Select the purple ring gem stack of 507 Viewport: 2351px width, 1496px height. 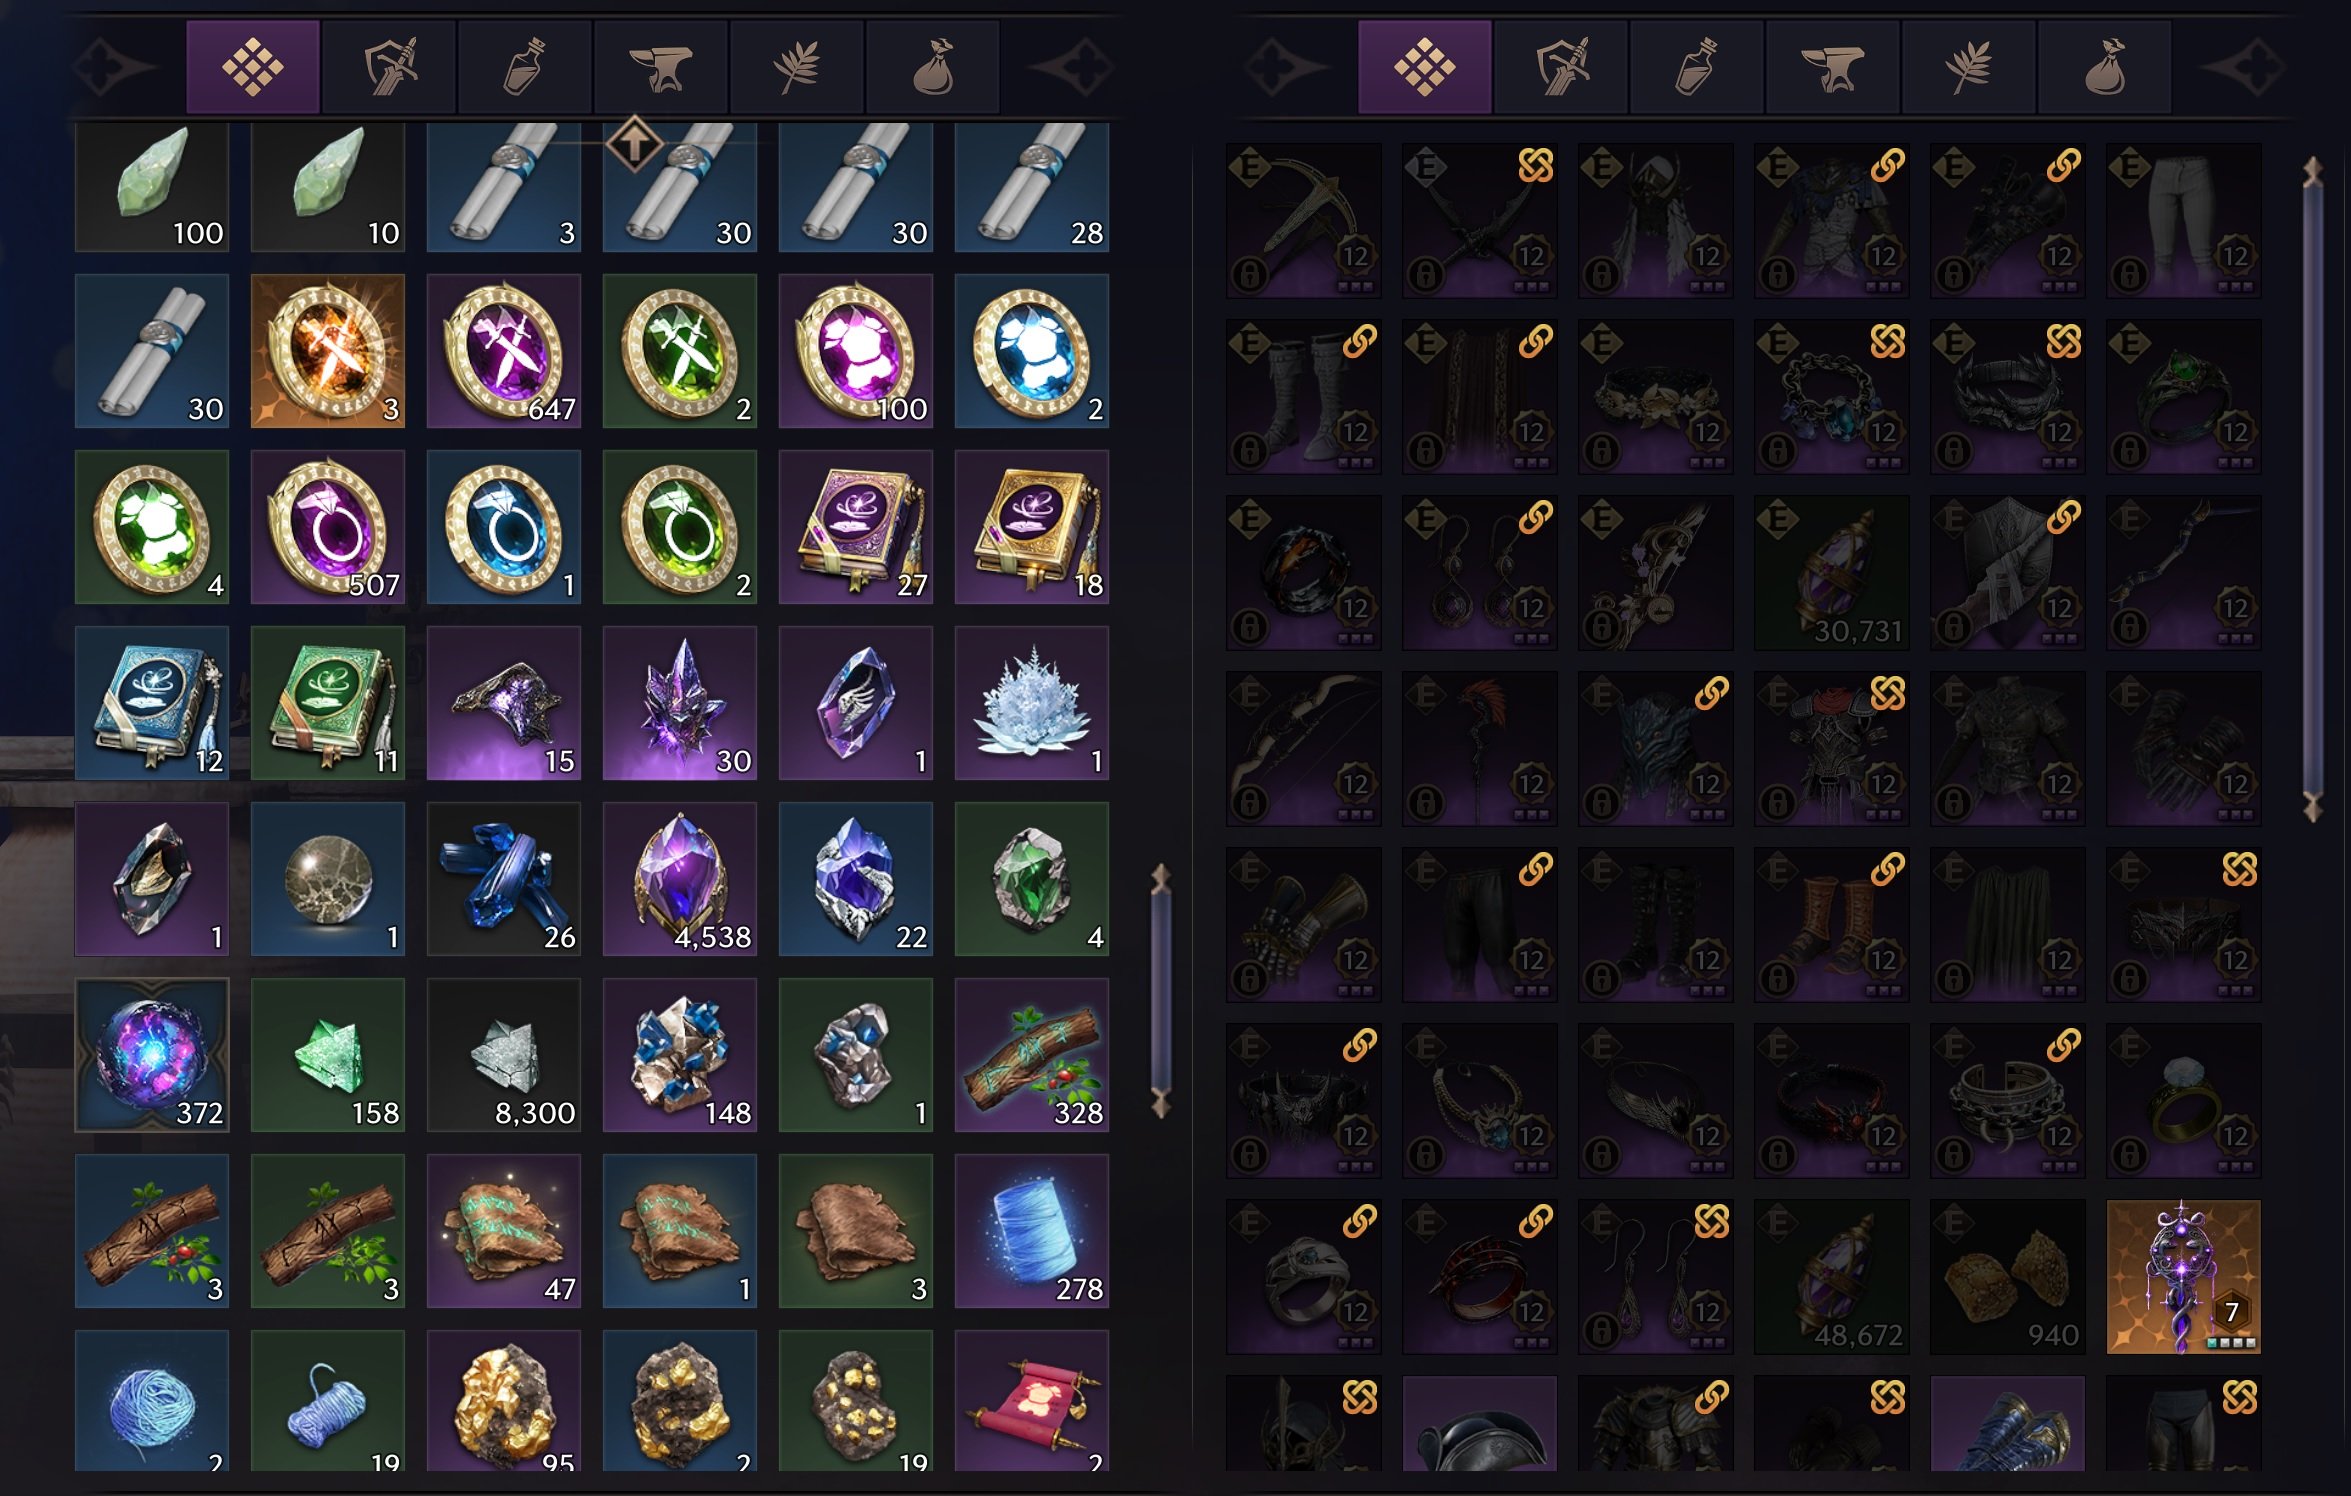pos(328,527)
